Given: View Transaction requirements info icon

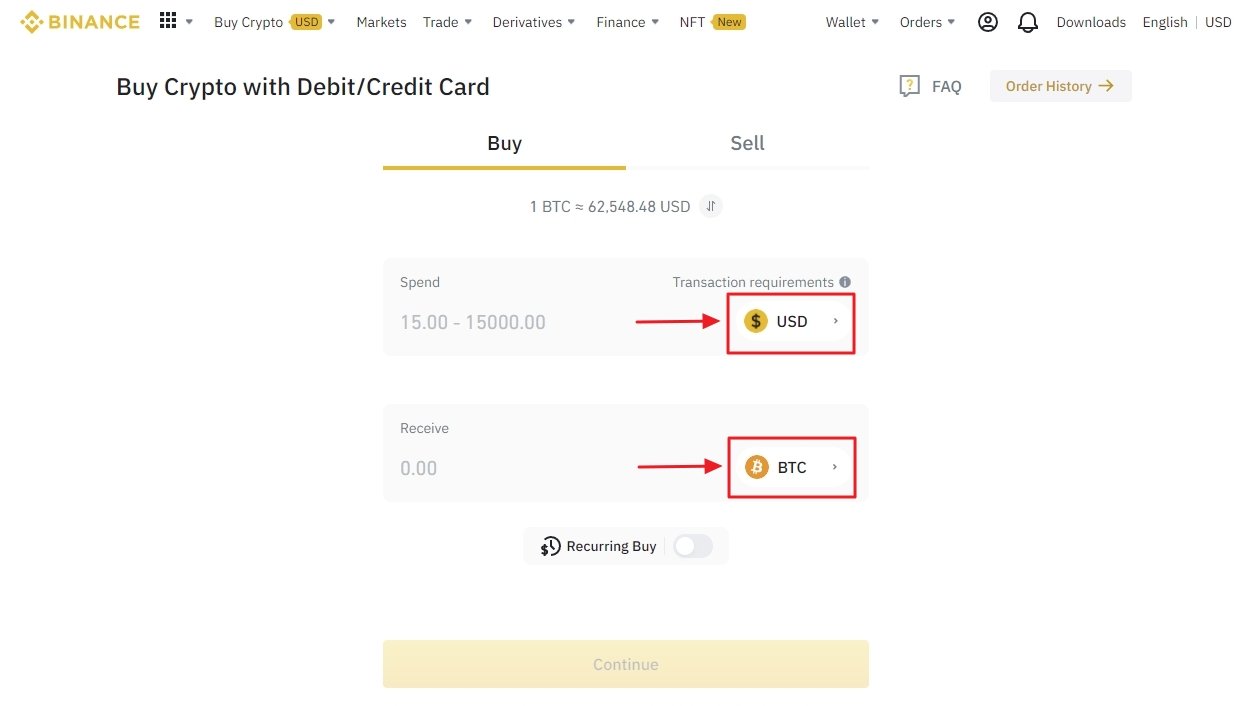Looking at the screenshot, I should tap(845, 281).
